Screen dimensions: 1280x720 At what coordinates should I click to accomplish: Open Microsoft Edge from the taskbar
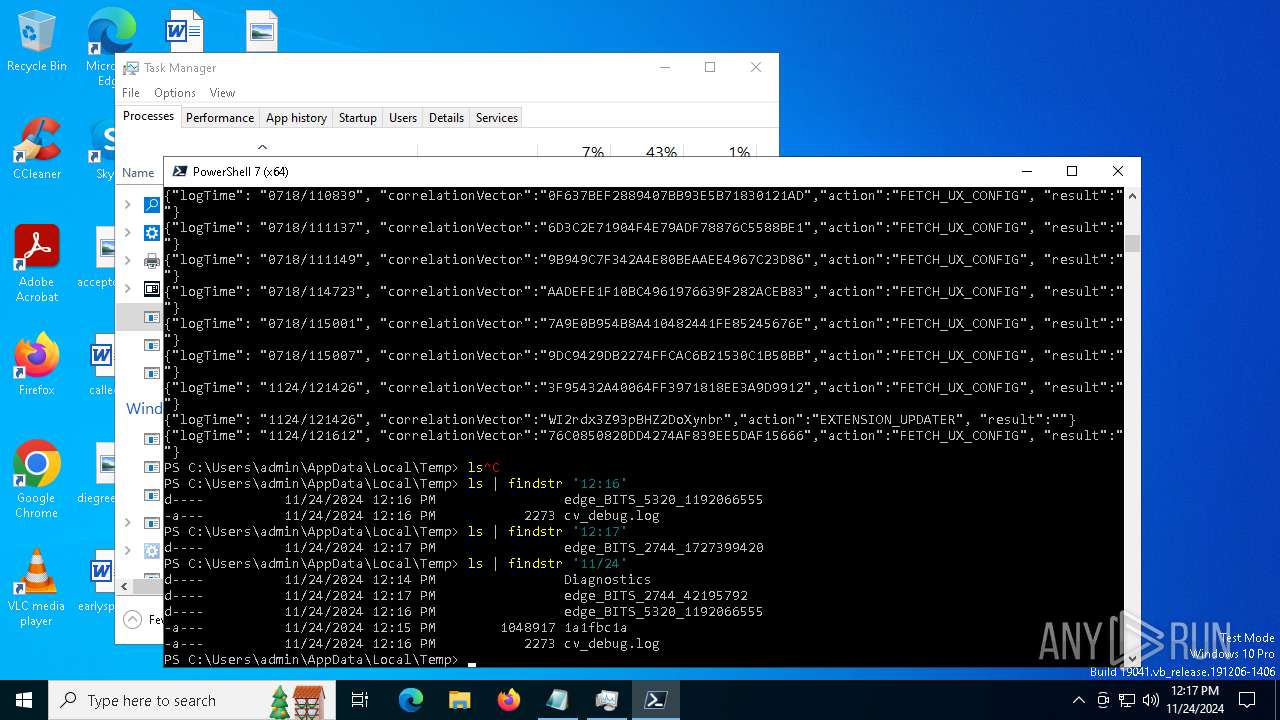click(411, 700)
